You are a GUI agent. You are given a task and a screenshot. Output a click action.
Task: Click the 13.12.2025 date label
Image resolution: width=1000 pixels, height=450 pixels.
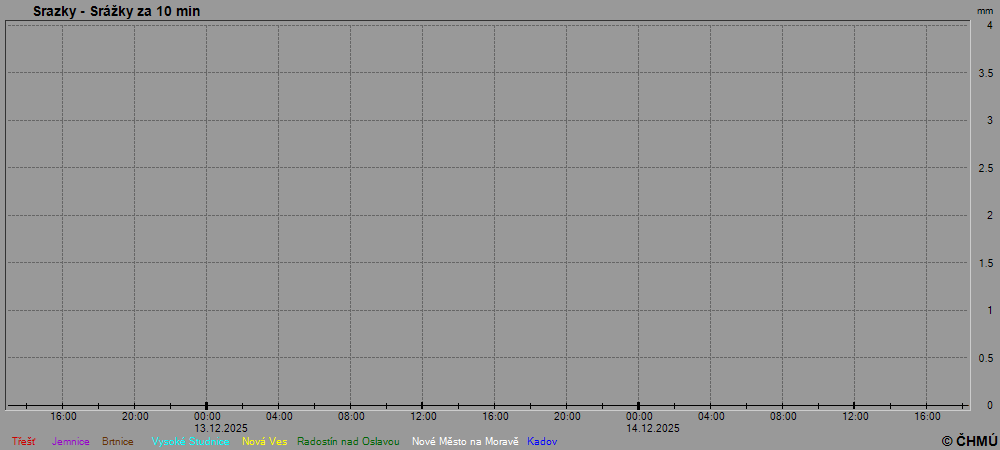click(221, 428)
